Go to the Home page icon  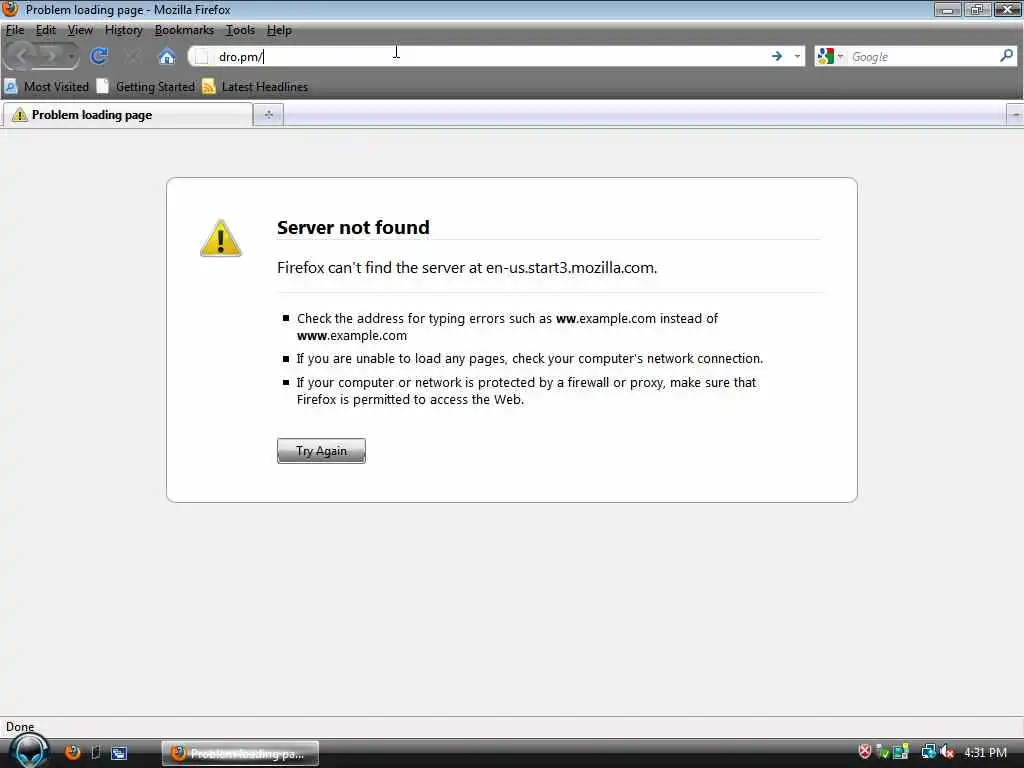click(167, 57)
